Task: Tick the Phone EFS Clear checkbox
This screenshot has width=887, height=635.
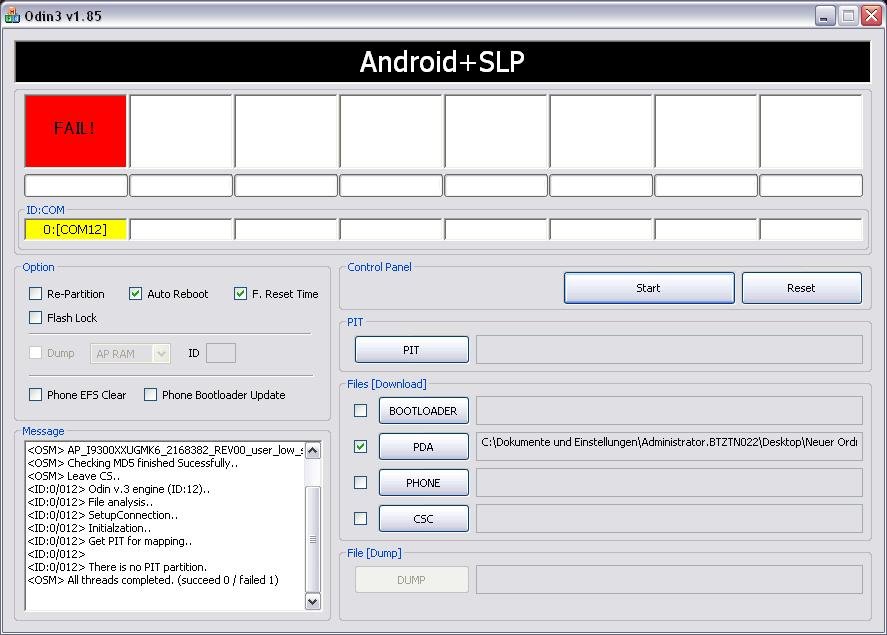Action: pyautogui.click(x=36, y=394)
